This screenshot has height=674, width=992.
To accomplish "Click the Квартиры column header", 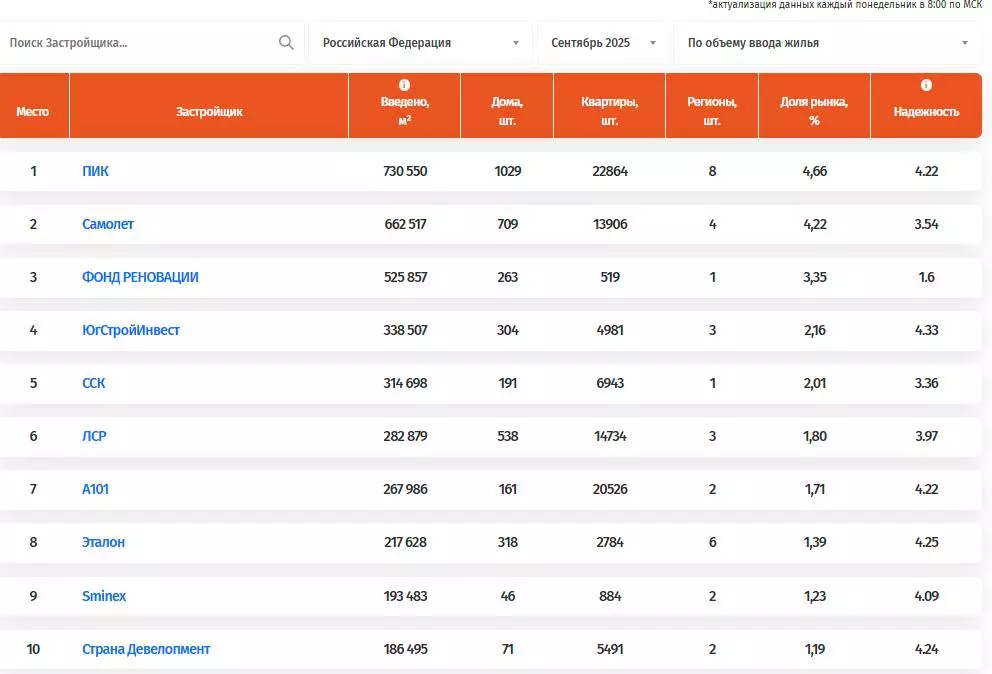I will [x=609, y=111].
